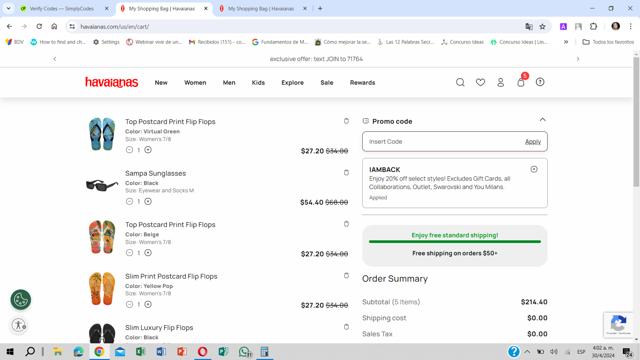
Task: Bookmark this page with star icon
Action: 542,27
